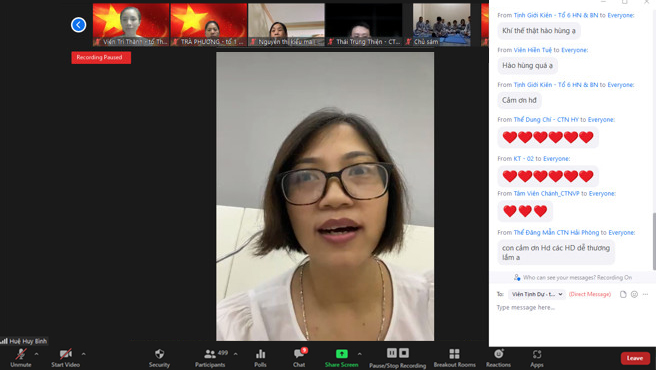Click the green Share Screen icon
The width and height of the screenshot is (656, 370).
[341, 354]
